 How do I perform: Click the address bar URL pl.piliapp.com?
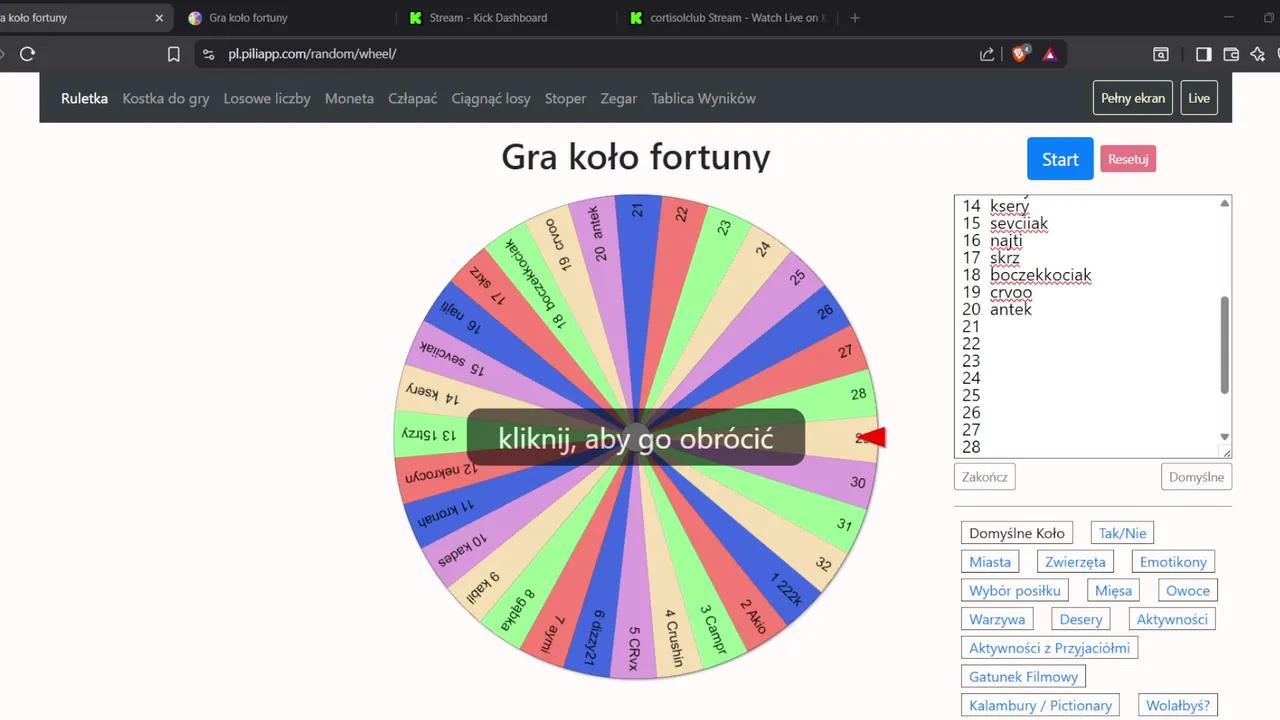tap(312, 54)
